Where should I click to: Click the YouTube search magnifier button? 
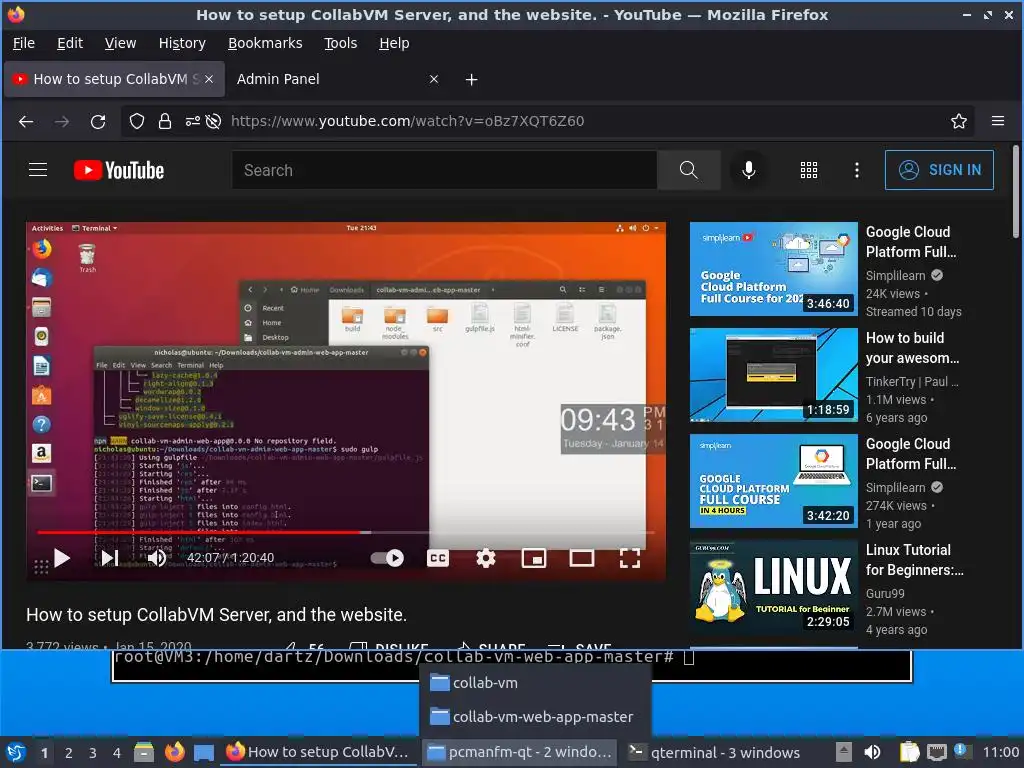pos(688,170)
